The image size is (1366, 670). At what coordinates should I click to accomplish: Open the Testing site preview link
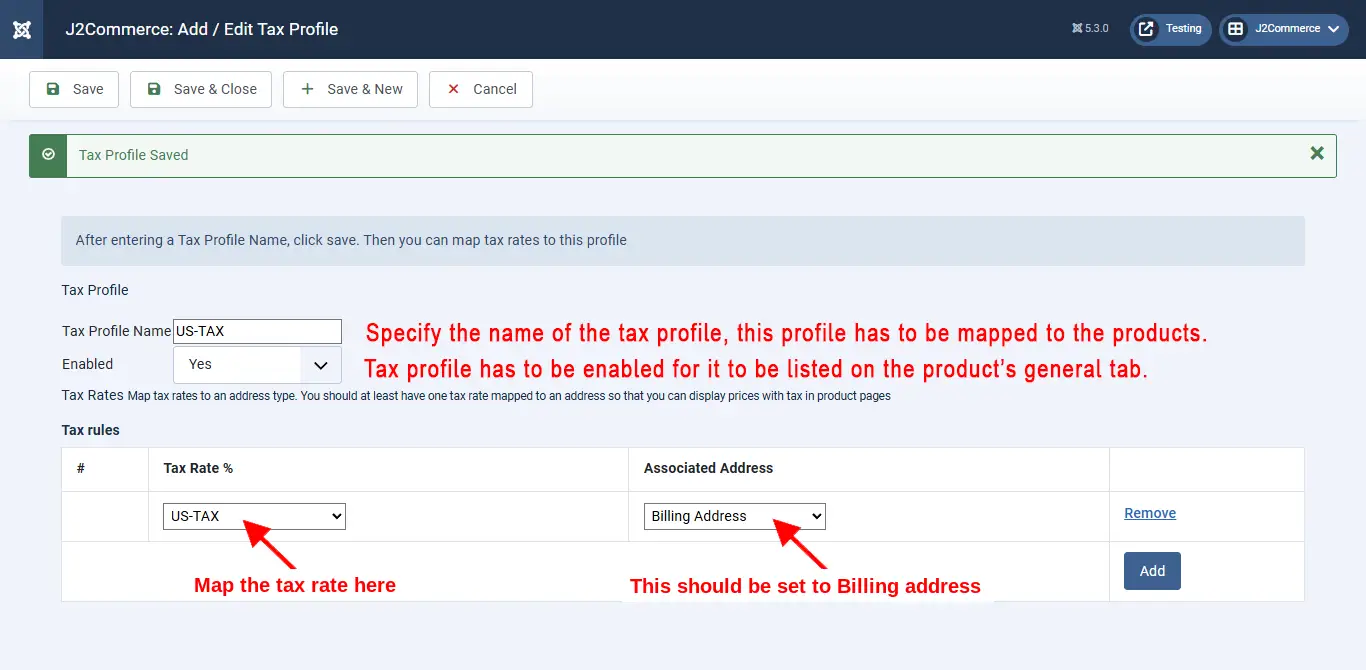[x=1171, y=29]
